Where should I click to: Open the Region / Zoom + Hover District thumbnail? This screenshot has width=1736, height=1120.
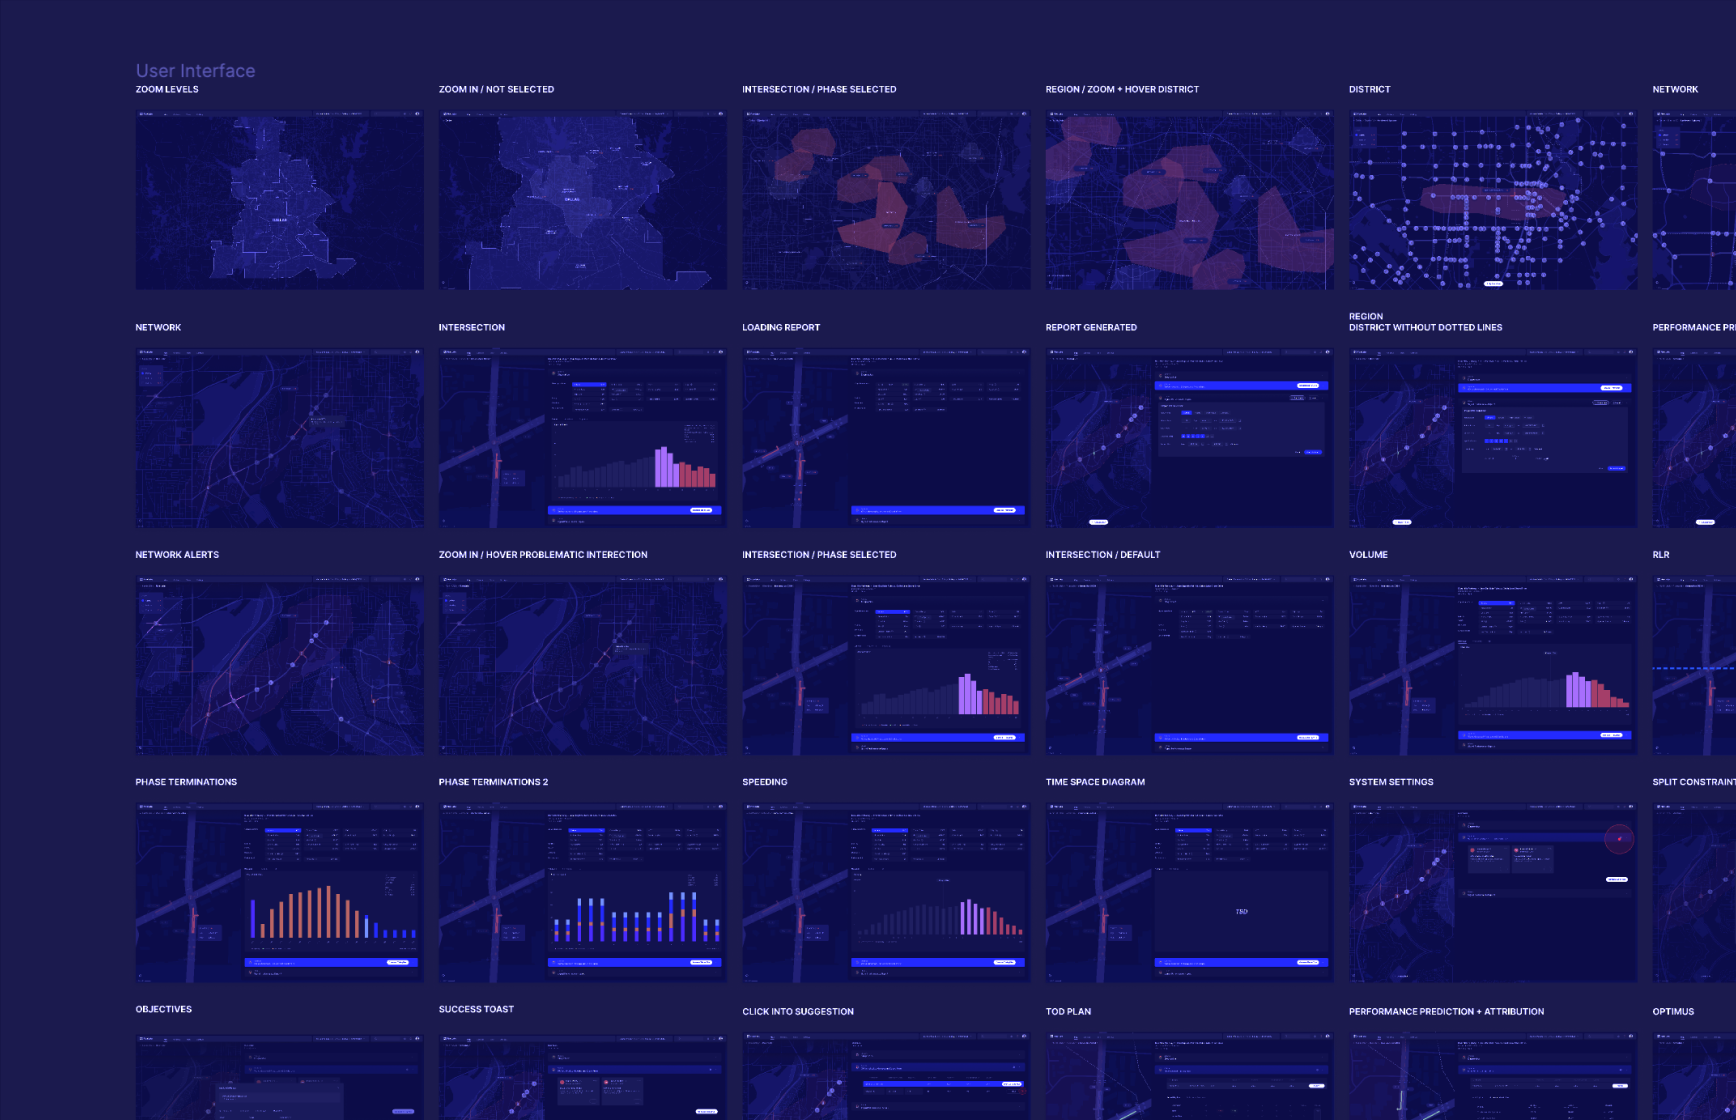[1190, 200]
